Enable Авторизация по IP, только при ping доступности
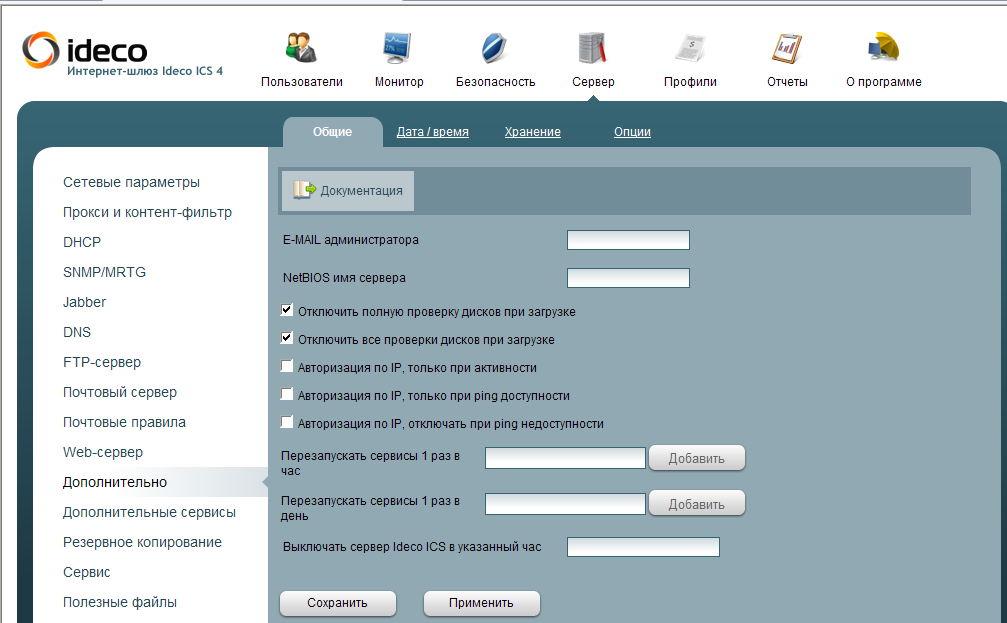Image resolution: width=1007 pixels, height=623 pixels. click(286, 394)
